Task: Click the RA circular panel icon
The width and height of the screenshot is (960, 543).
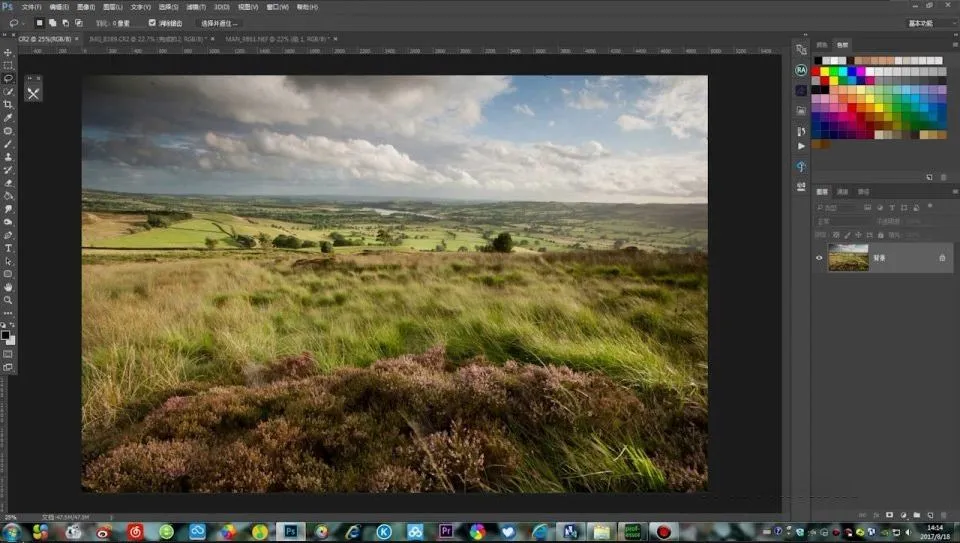Action: [x=801, y=70]
